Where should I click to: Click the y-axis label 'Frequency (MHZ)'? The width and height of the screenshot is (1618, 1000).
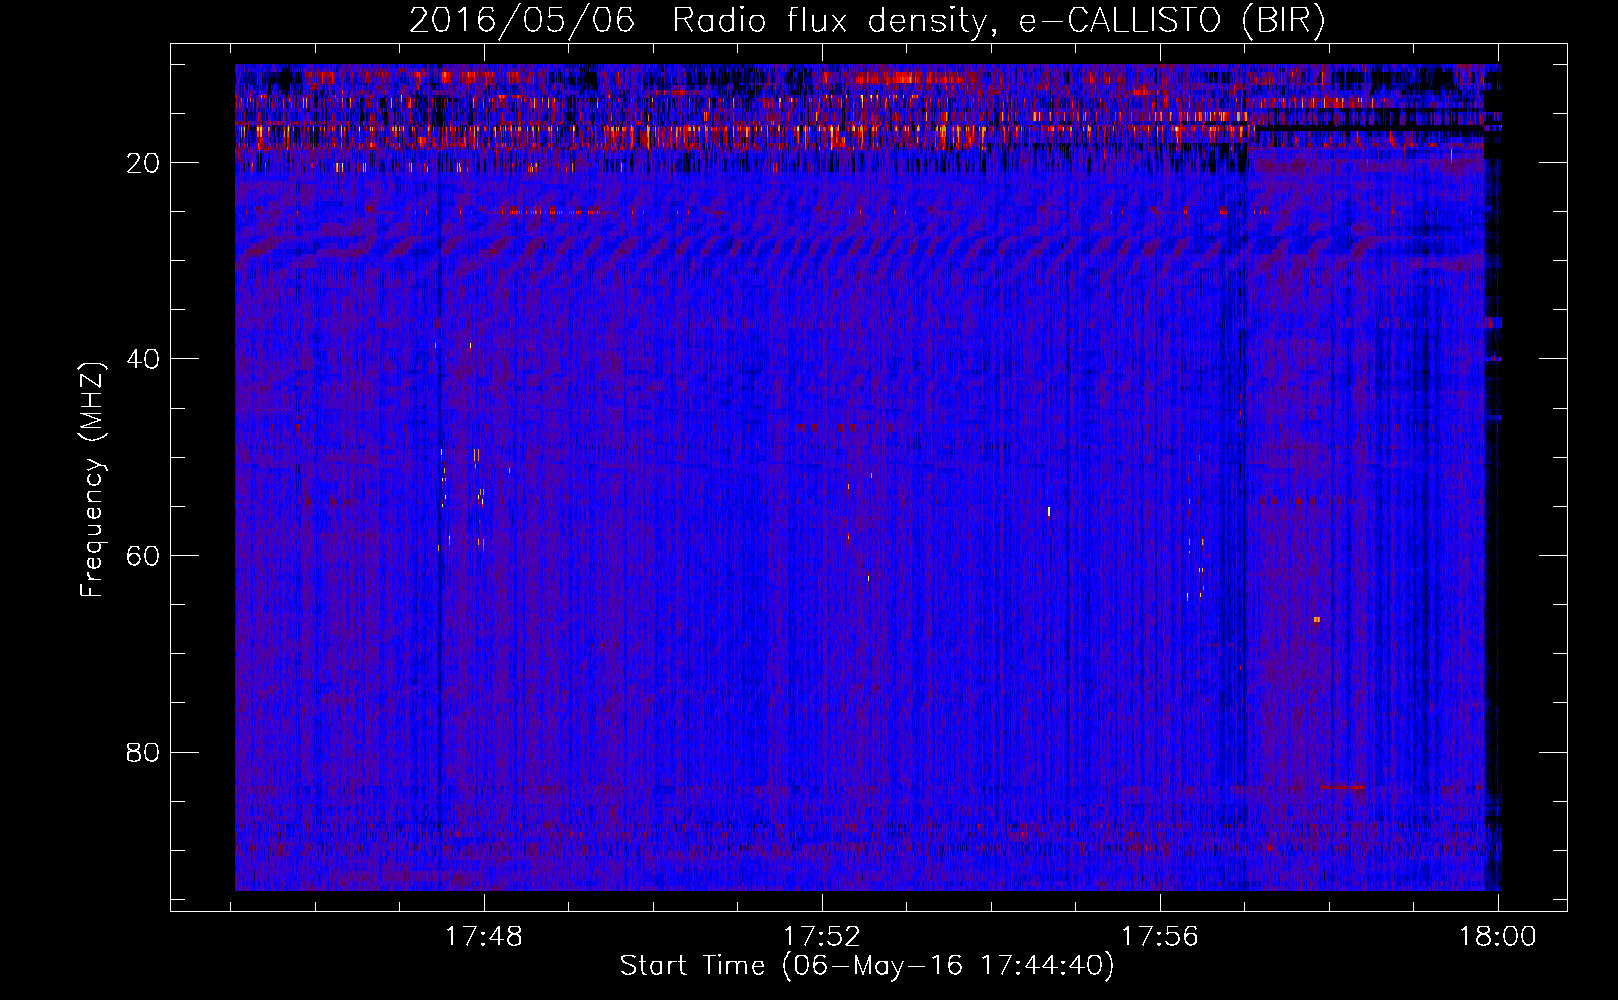tap(92, 480)
